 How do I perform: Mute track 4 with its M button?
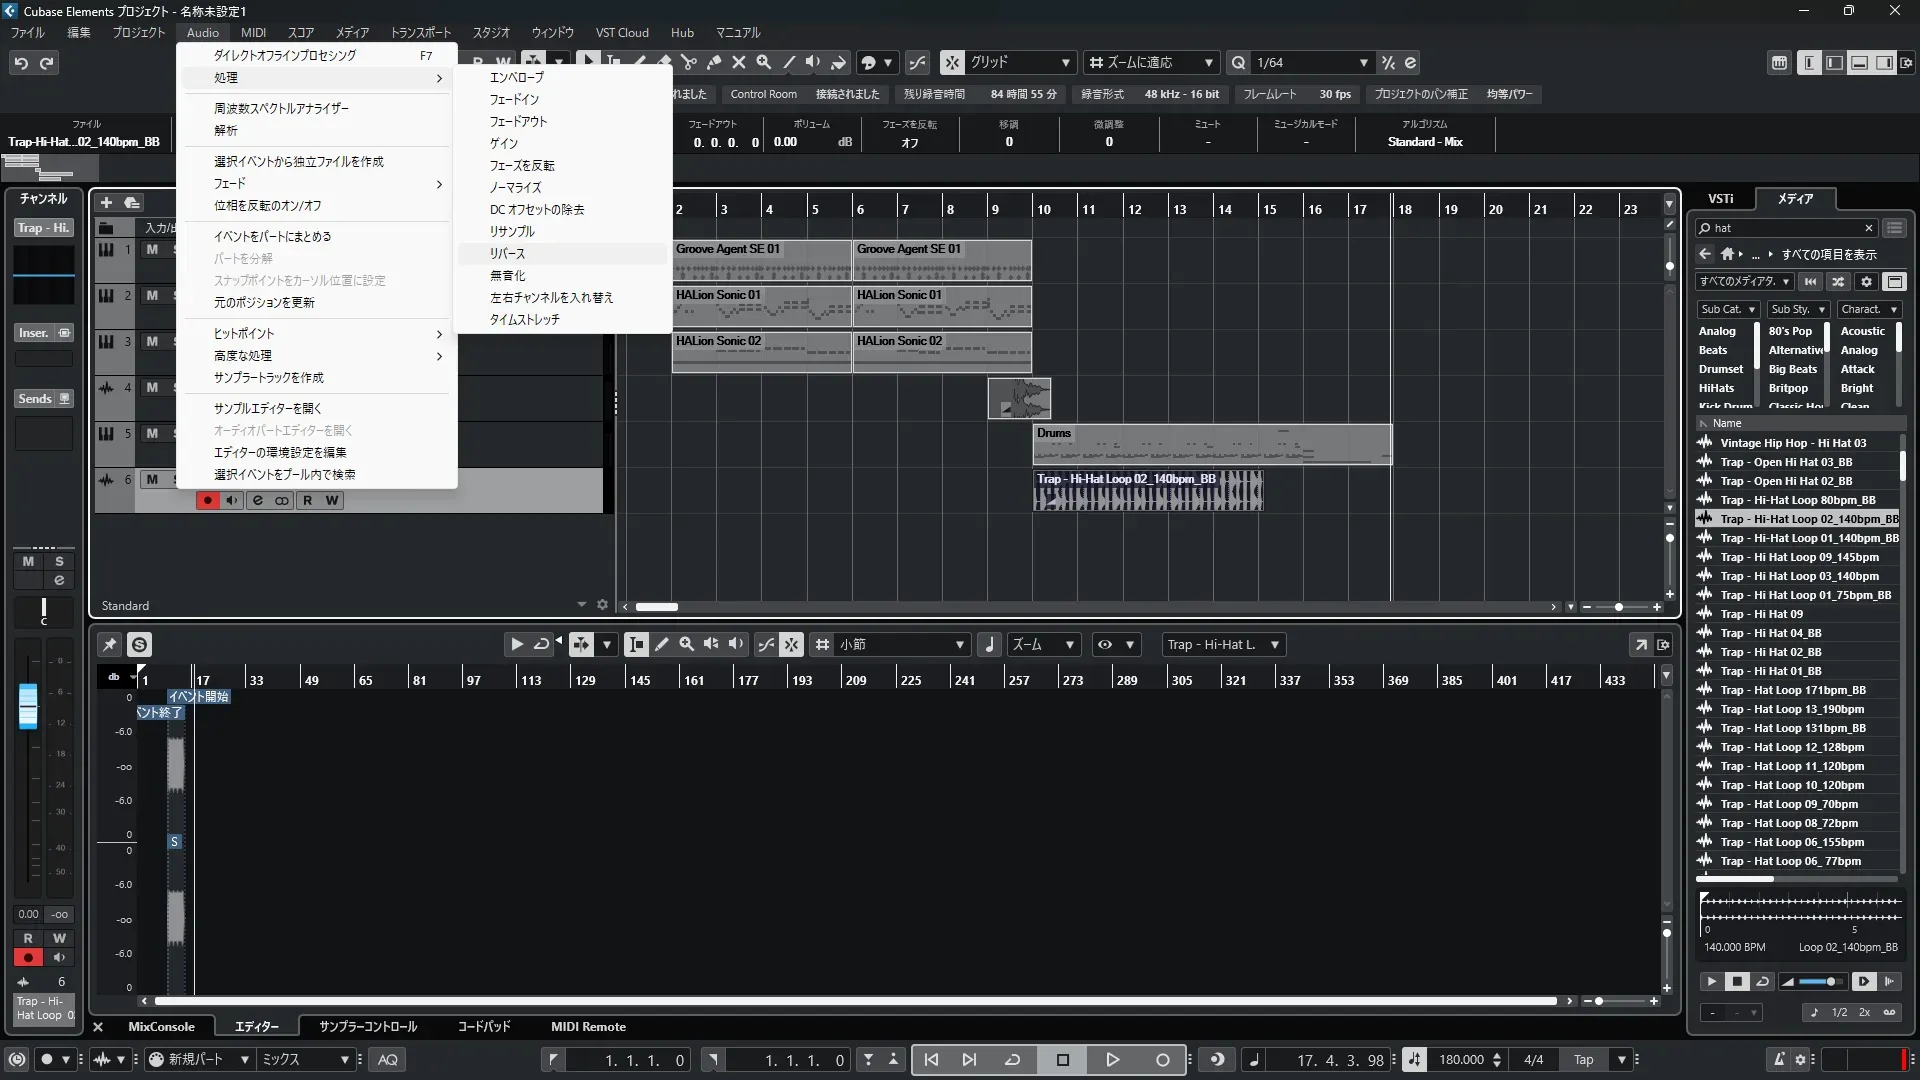pyautogui.click(x=152, y=388)
